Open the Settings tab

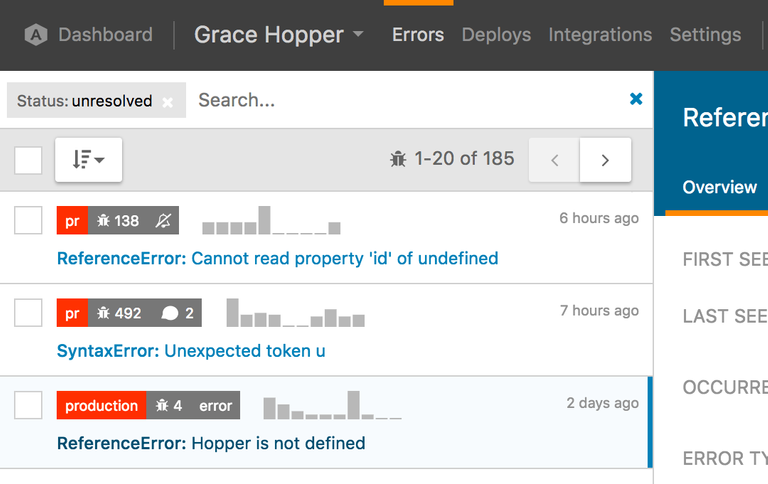click(705, 35)
